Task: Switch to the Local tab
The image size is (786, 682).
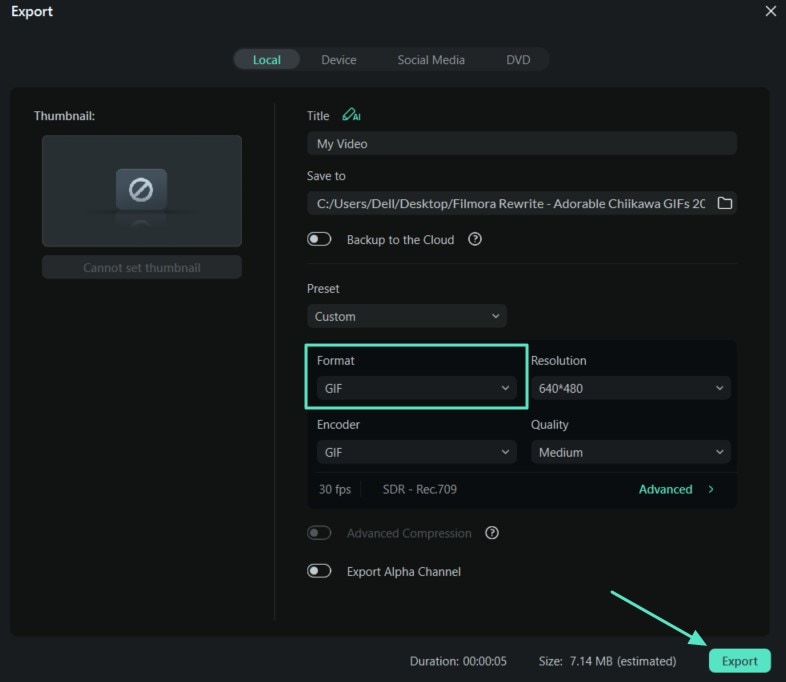Action: coord(267,60)
